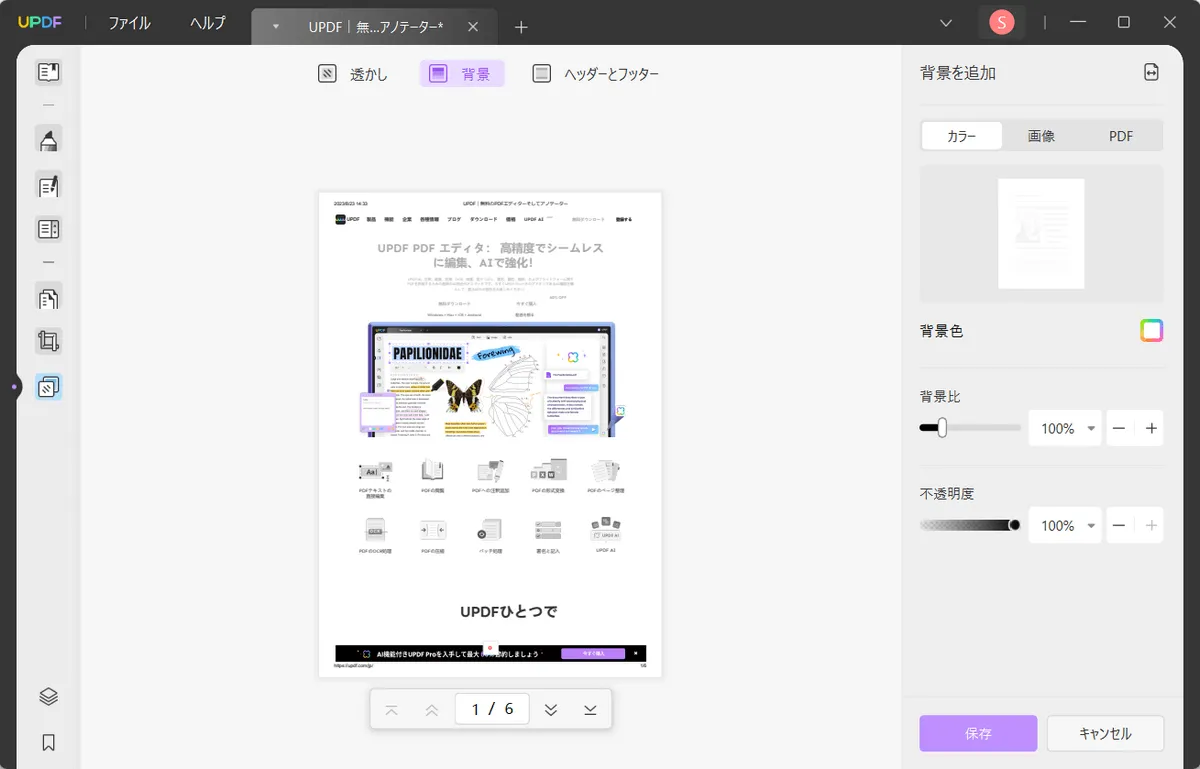This screenshot has width=1200, height=769.
Task: Click the PDF page preview
Action: (490, 435)
